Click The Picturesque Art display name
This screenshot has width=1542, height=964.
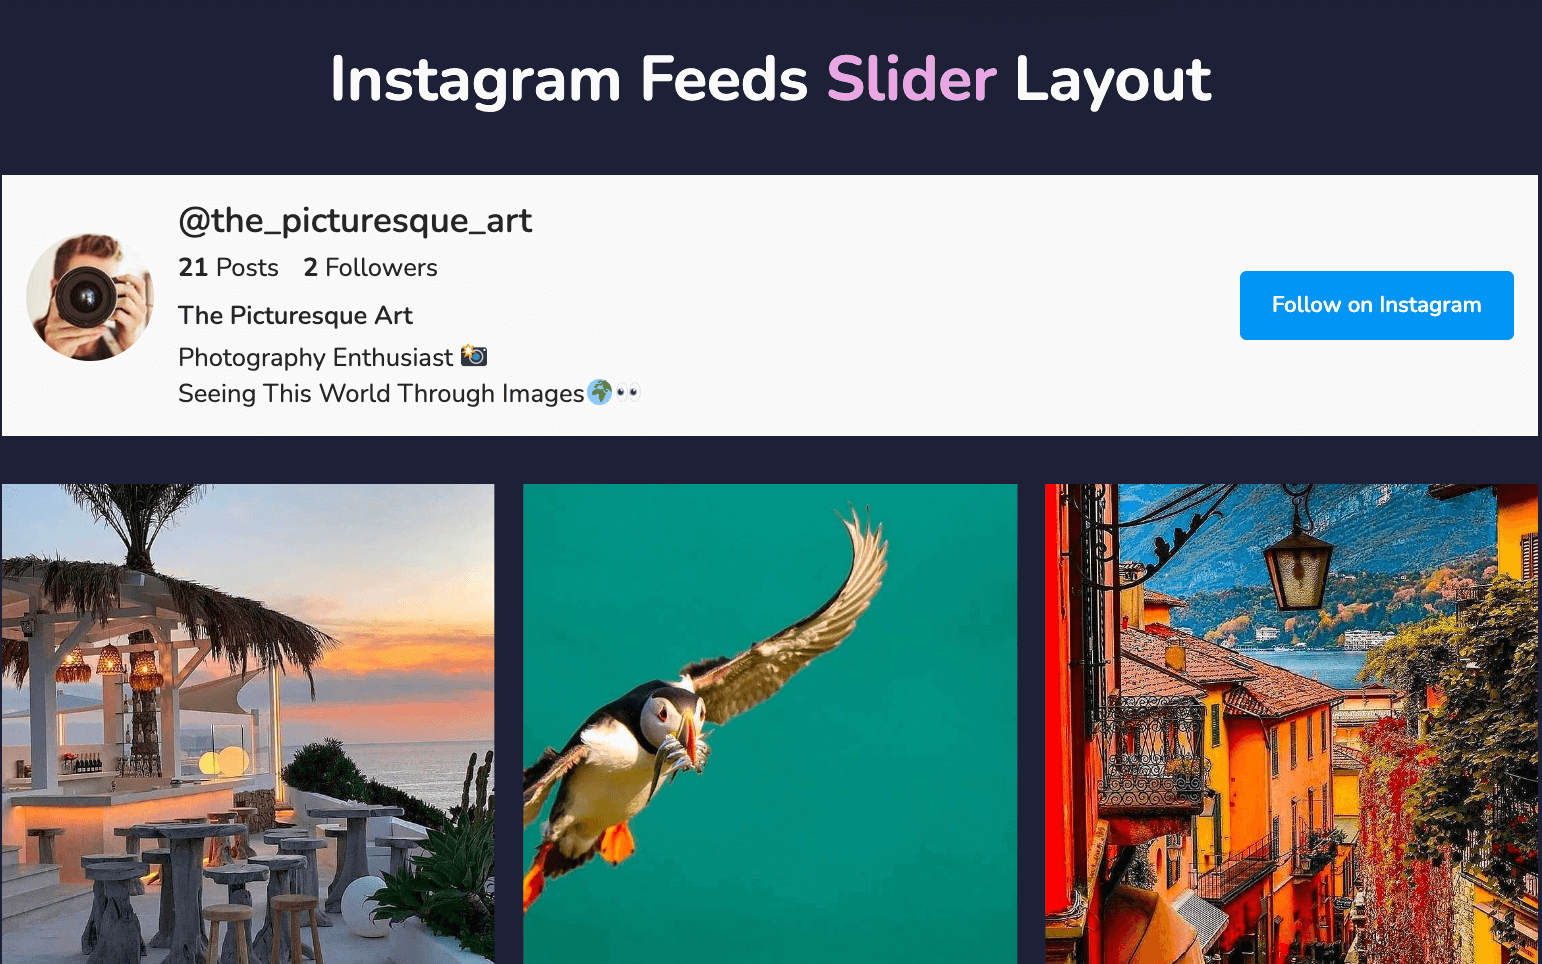(x=295, y=316)
